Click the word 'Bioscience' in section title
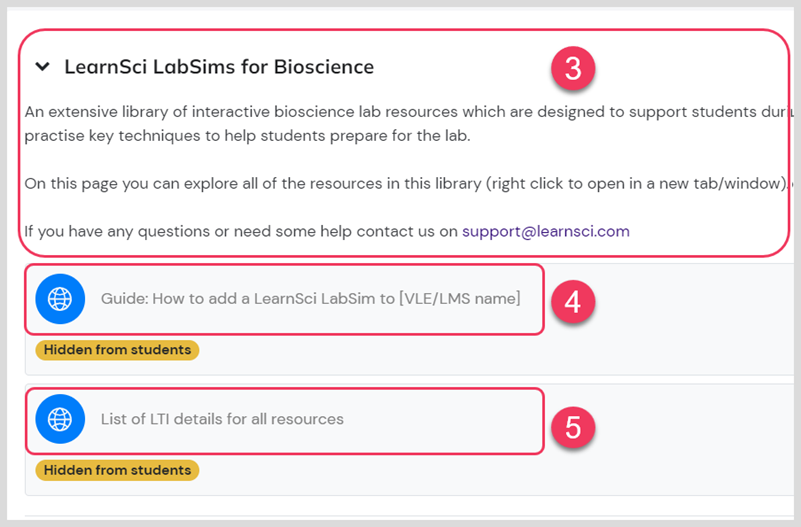 324,67
